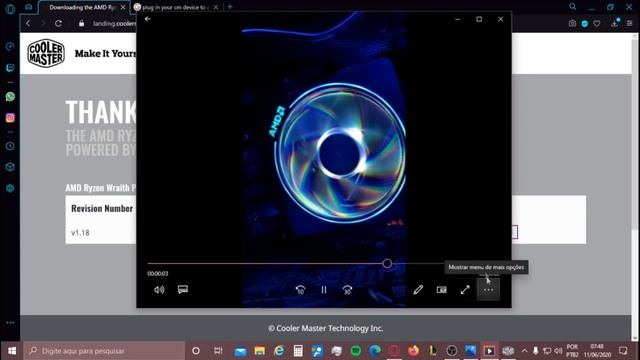Open OBS Studio from the taskbar
The width and height of the screenshot is (640, 360).
[x=452, y=351]
